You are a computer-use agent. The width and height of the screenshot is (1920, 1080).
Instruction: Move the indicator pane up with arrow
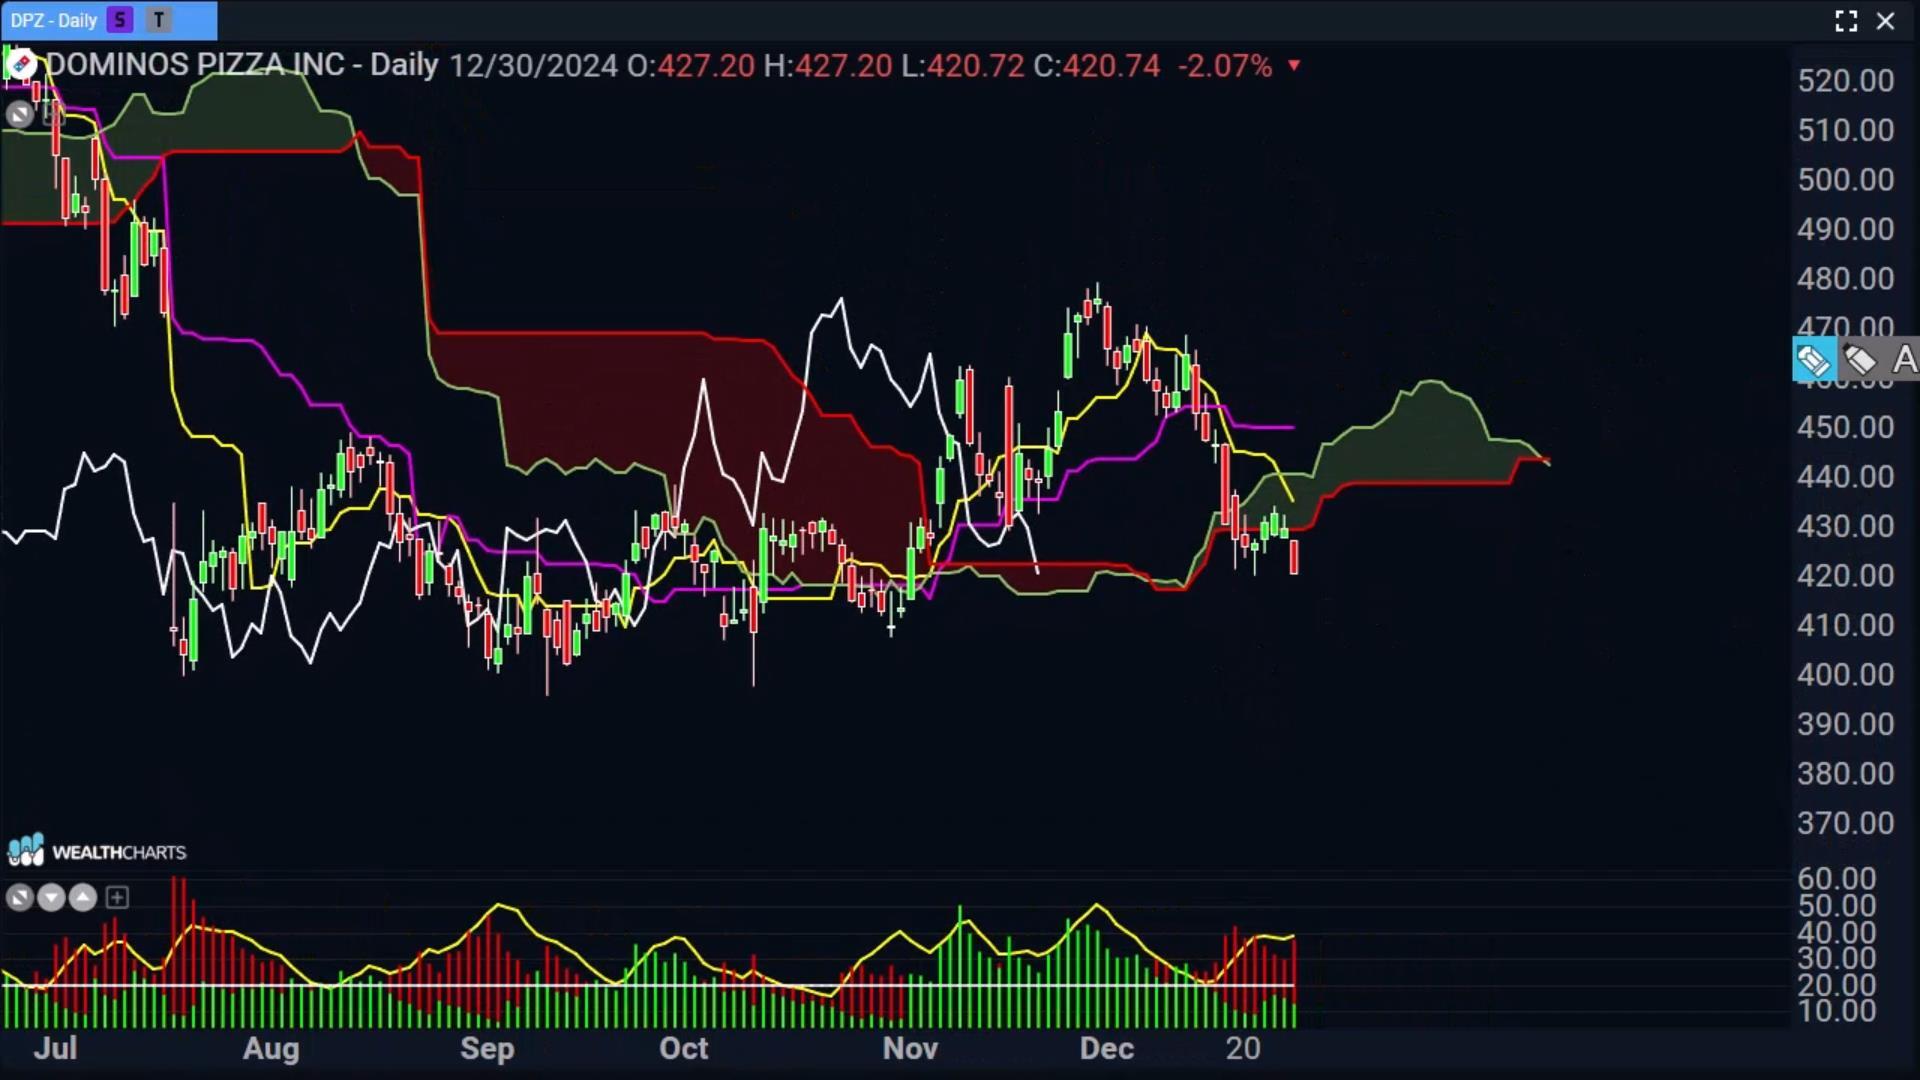(x=83, y=897)
